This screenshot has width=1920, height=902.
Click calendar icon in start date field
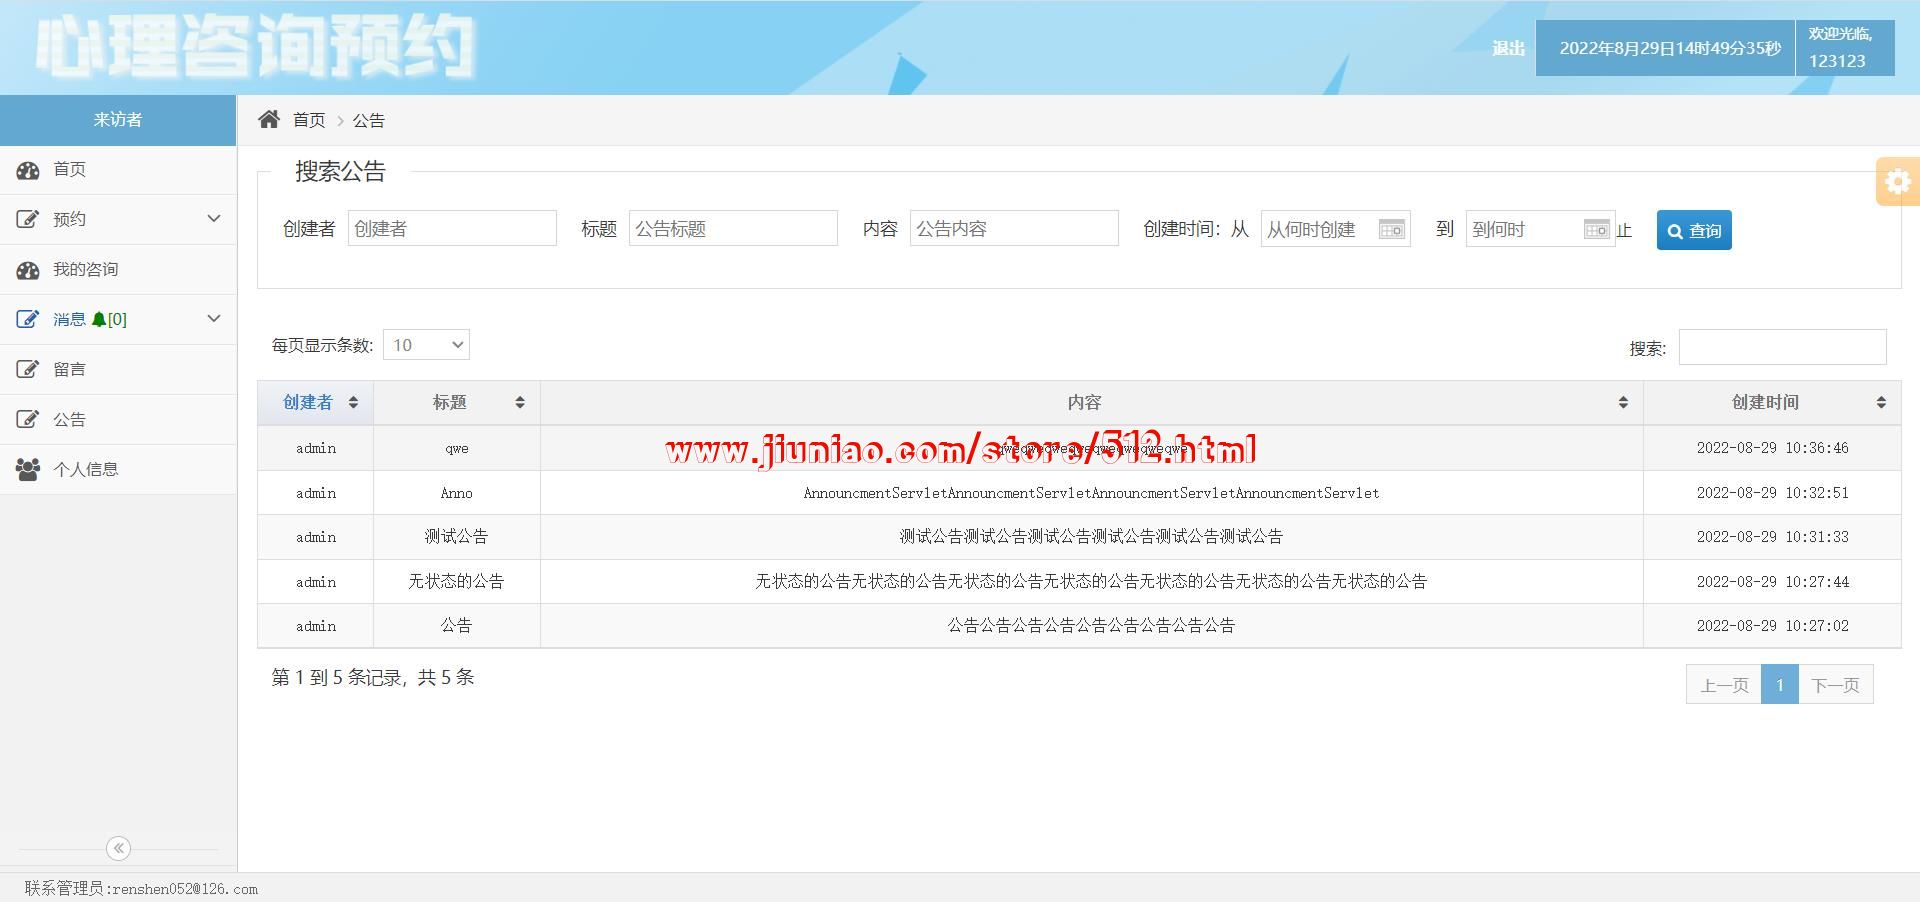[x=1391, y=230]
